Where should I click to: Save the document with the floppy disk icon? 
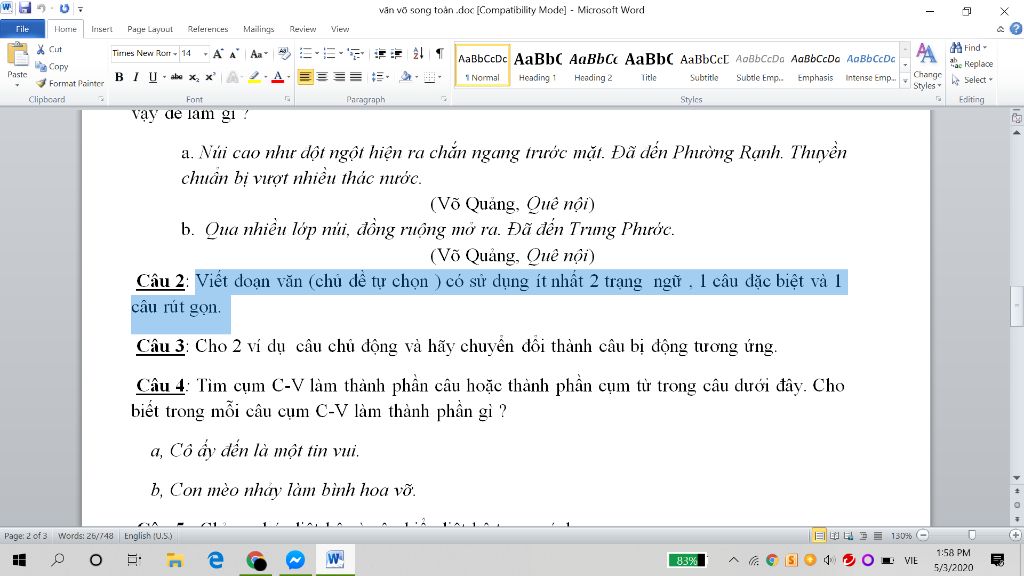click(25, 8)
